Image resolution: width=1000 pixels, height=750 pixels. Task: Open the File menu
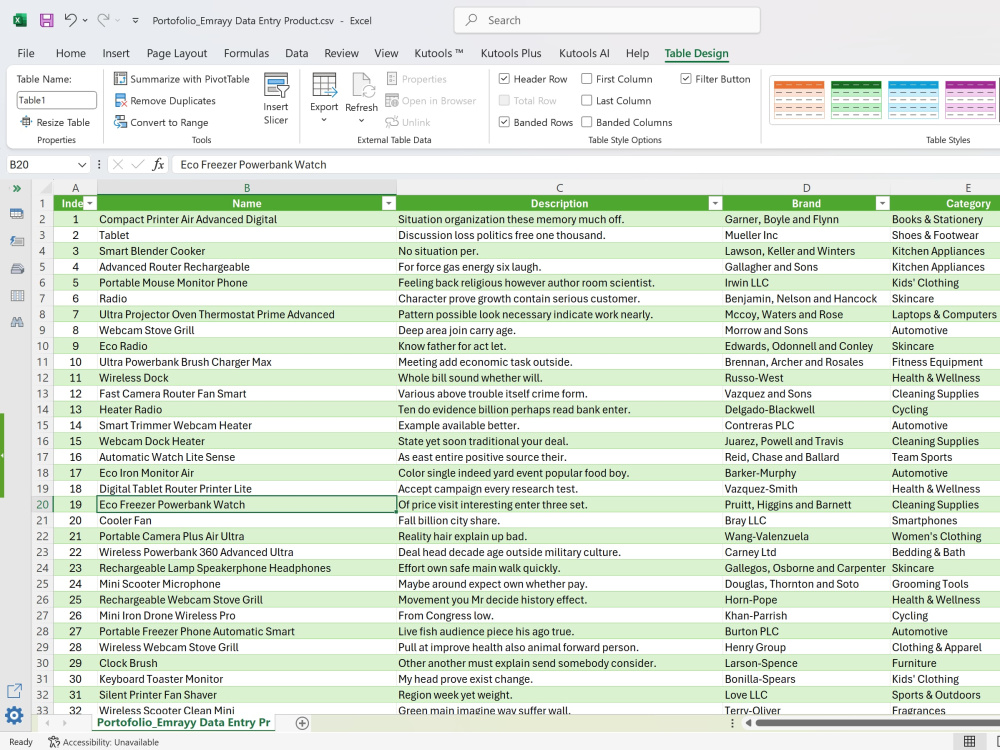(26, 54)
